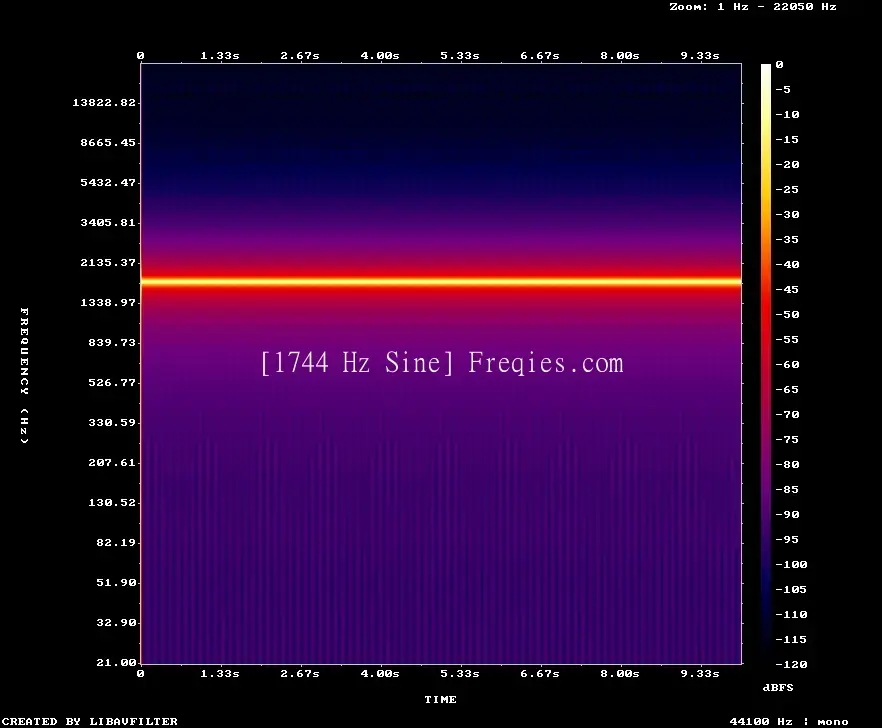882x728 pixels.
Task: Select the -75 value on the dB scale
Action: point(787,439)
